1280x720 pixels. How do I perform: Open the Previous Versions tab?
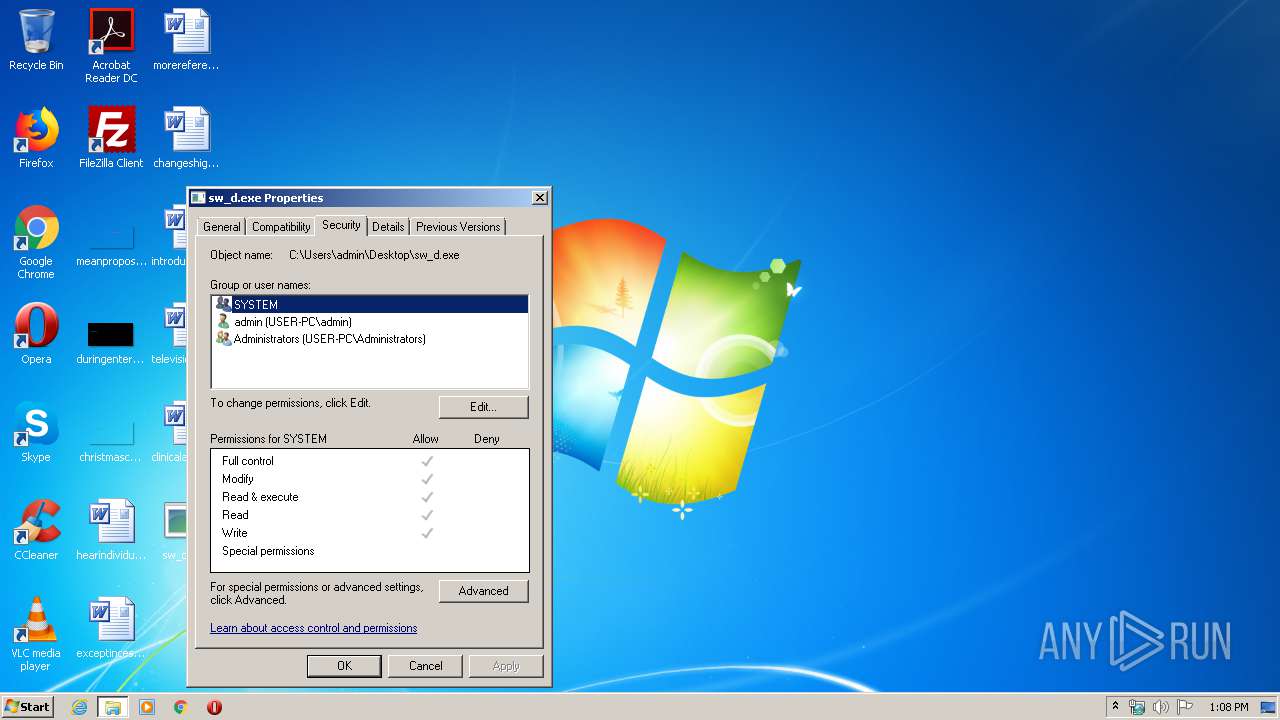(x=458, y=227)
